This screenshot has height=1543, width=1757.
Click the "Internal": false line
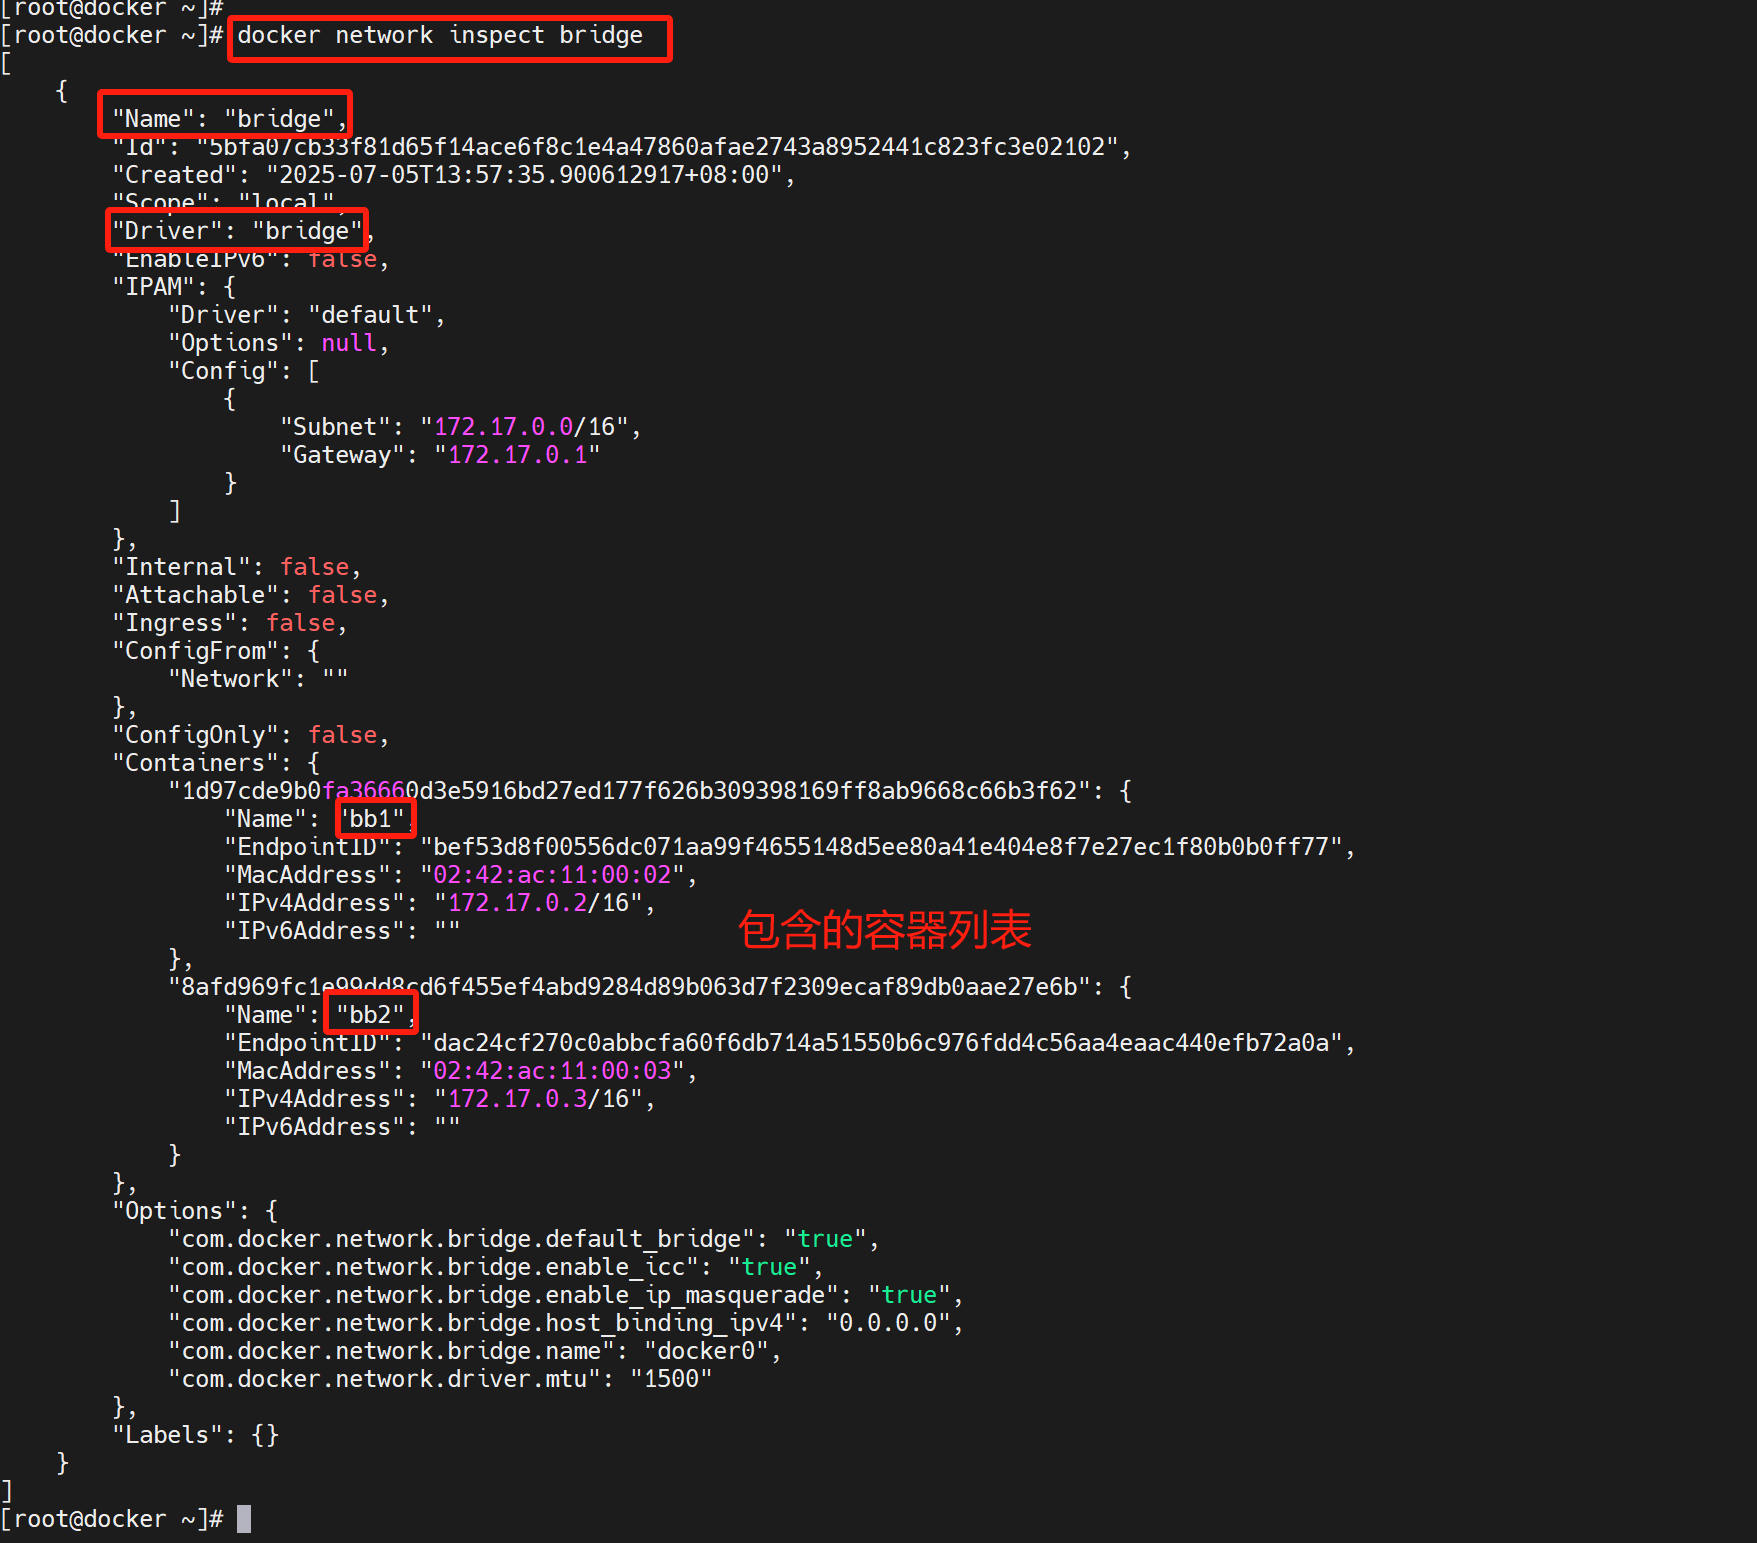pyautogui.click(x=236, y=567)
